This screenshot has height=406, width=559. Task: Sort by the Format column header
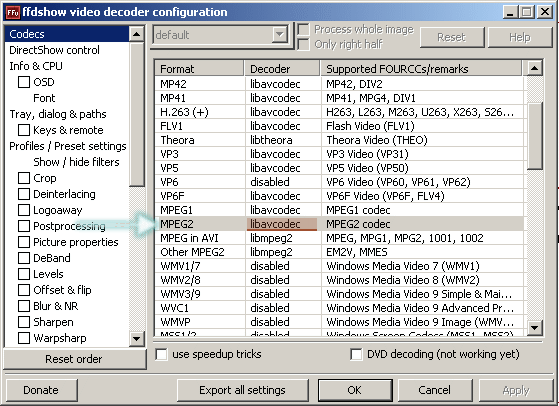(x=200, y=68)
